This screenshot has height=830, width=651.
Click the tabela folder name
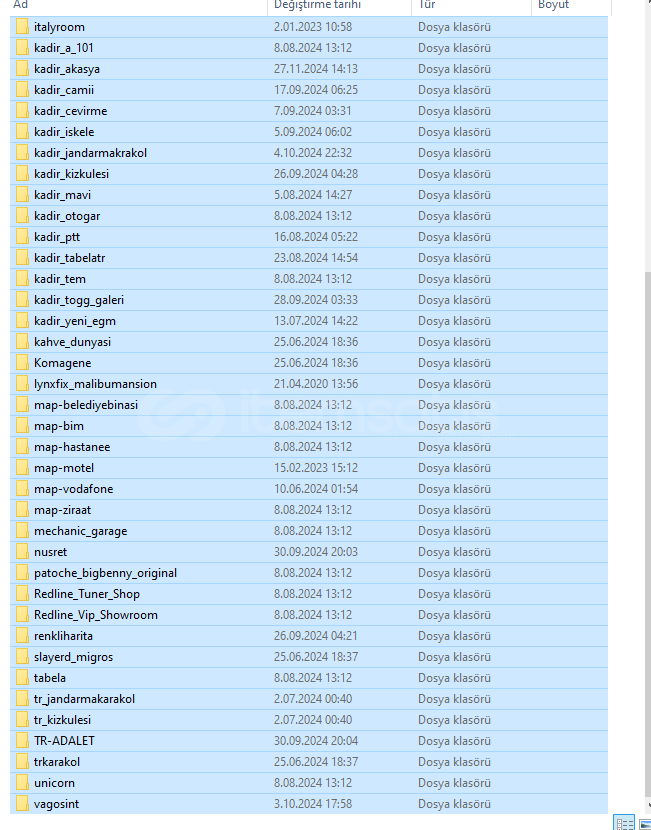pyautogui.click(x=50, y=678)
